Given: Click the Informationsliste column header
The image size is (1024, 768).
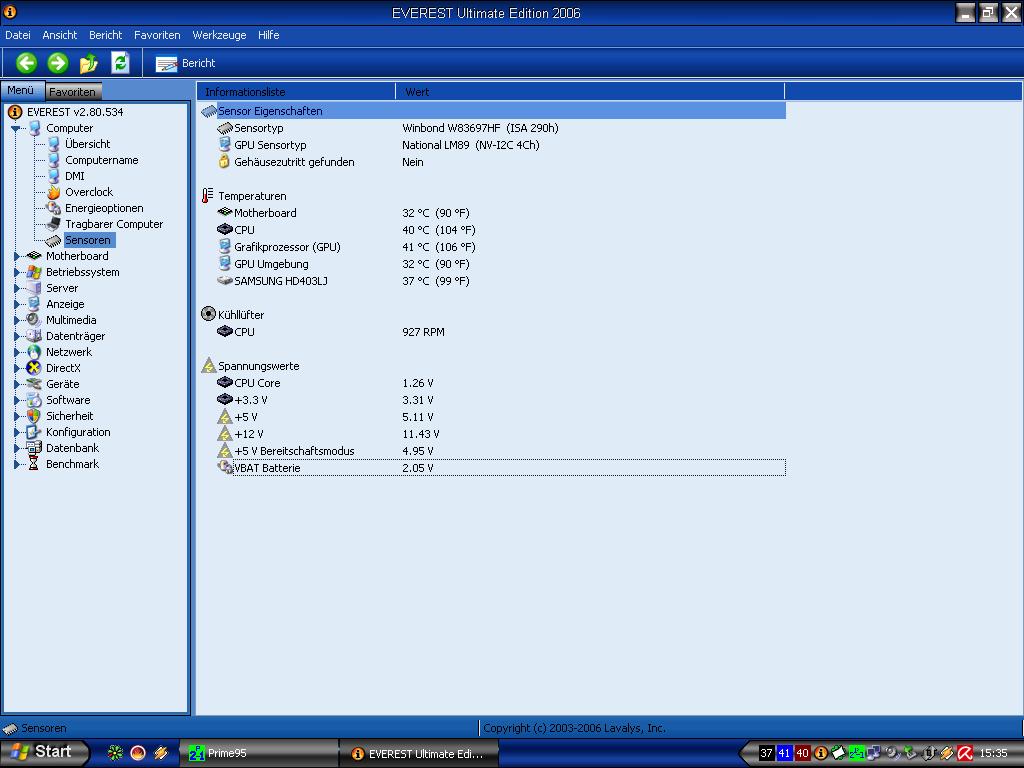Looking at the screenshot, I should [x=296, y=91].
